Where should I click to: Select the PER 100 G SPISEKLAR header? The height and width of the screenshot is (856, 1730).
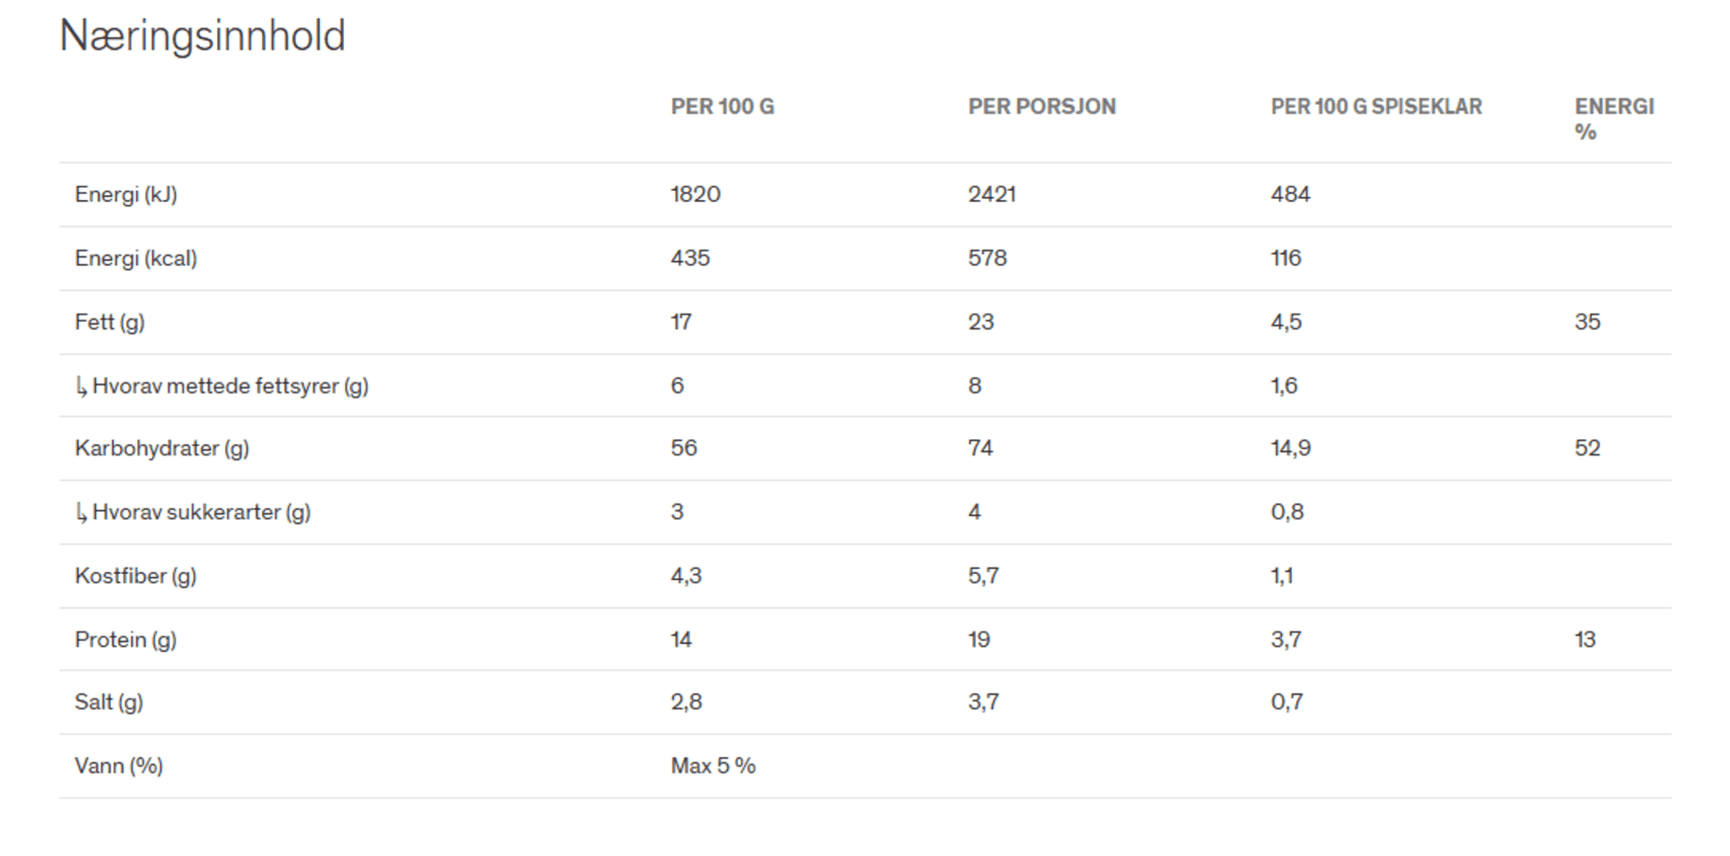click(x=1376, y=106)
